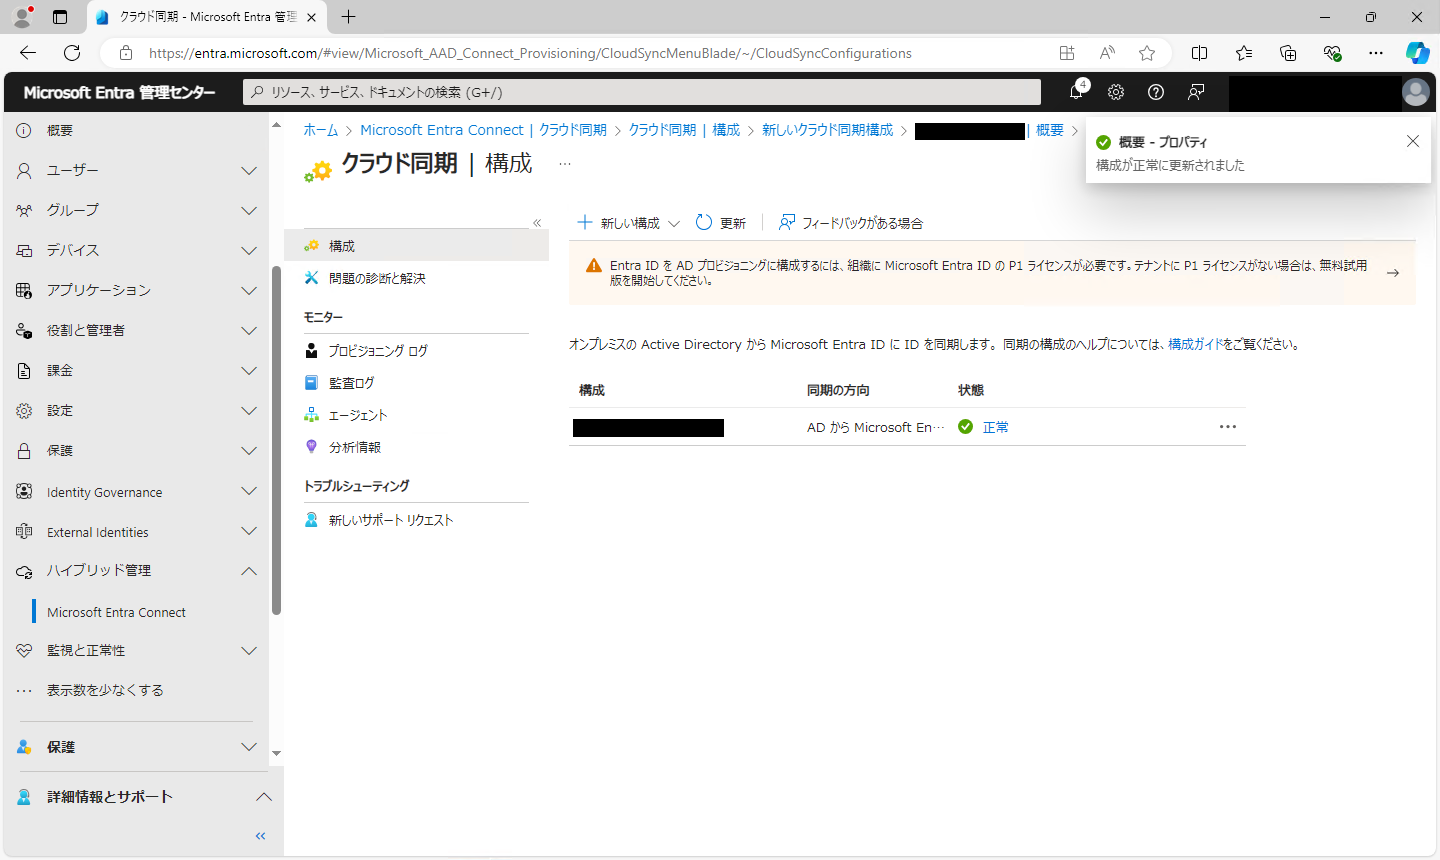
Task: Add this page to favorites star
Action: coord(1147,53)
